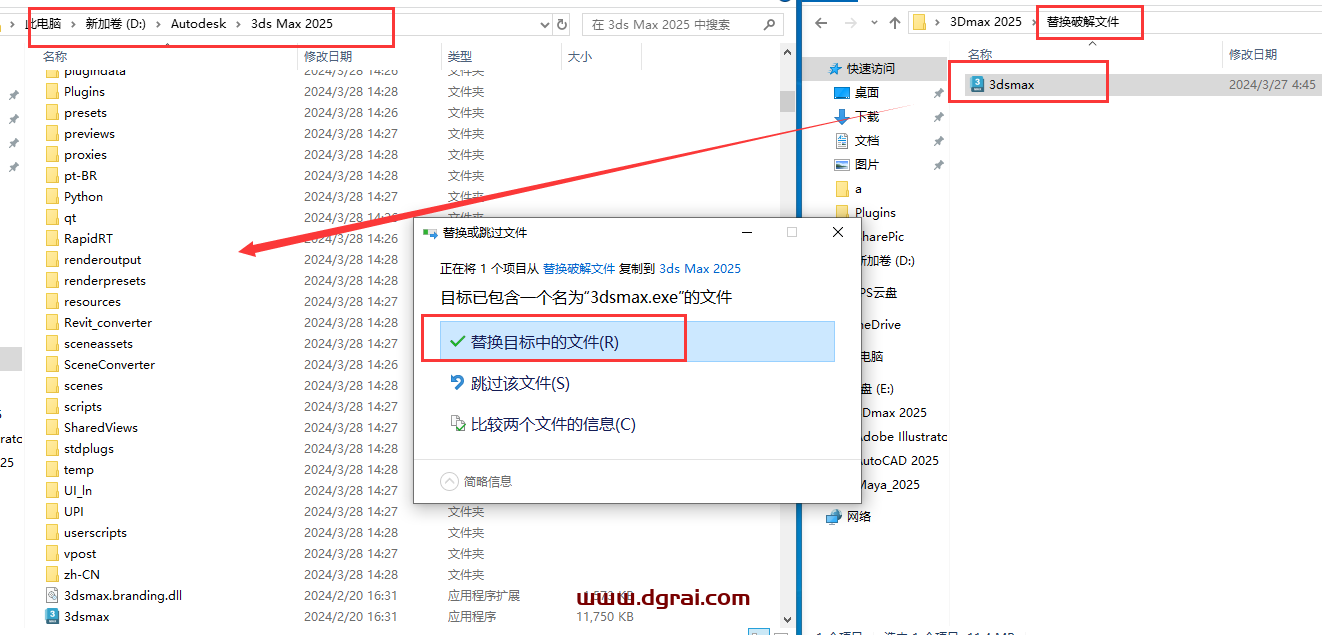Click the 3dsmax application icon in left window
This screenshot has width=1322, height=635.
52,617
